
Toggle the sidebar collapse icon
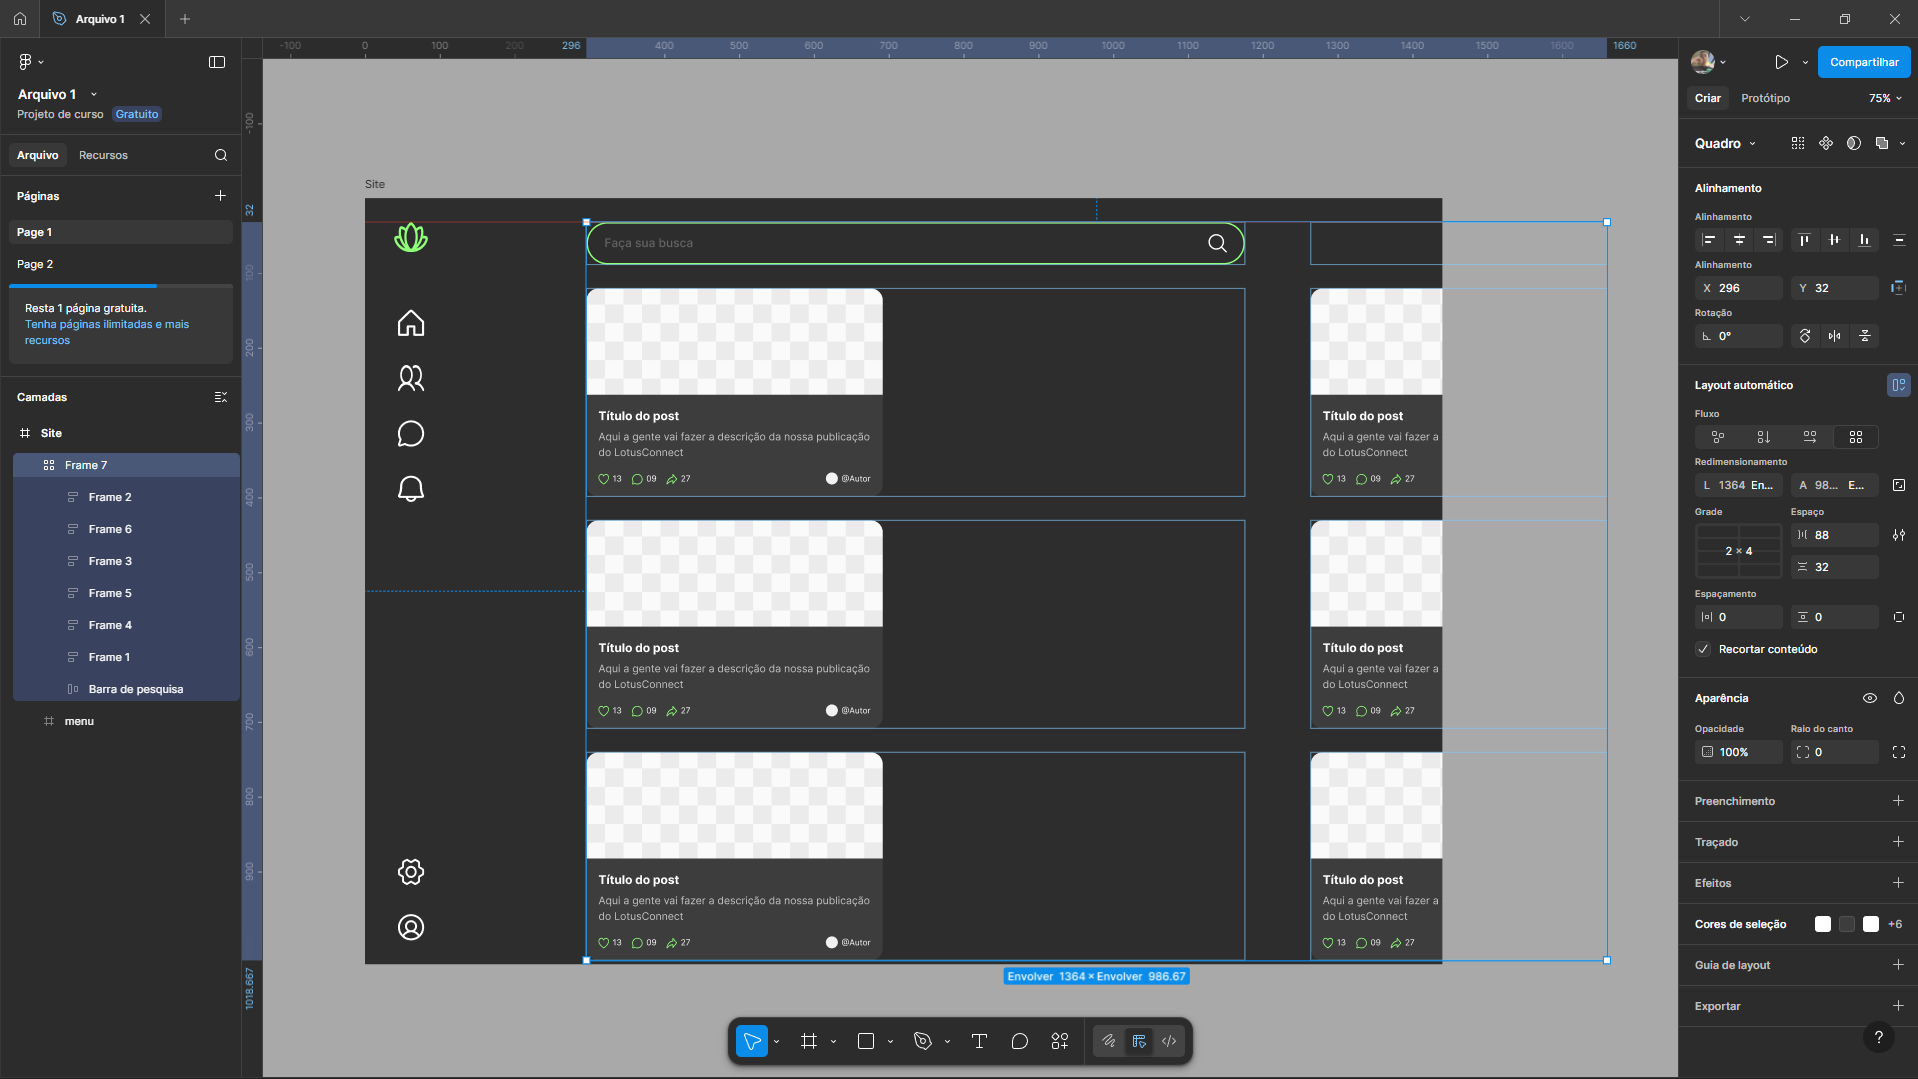pos(217,62)
